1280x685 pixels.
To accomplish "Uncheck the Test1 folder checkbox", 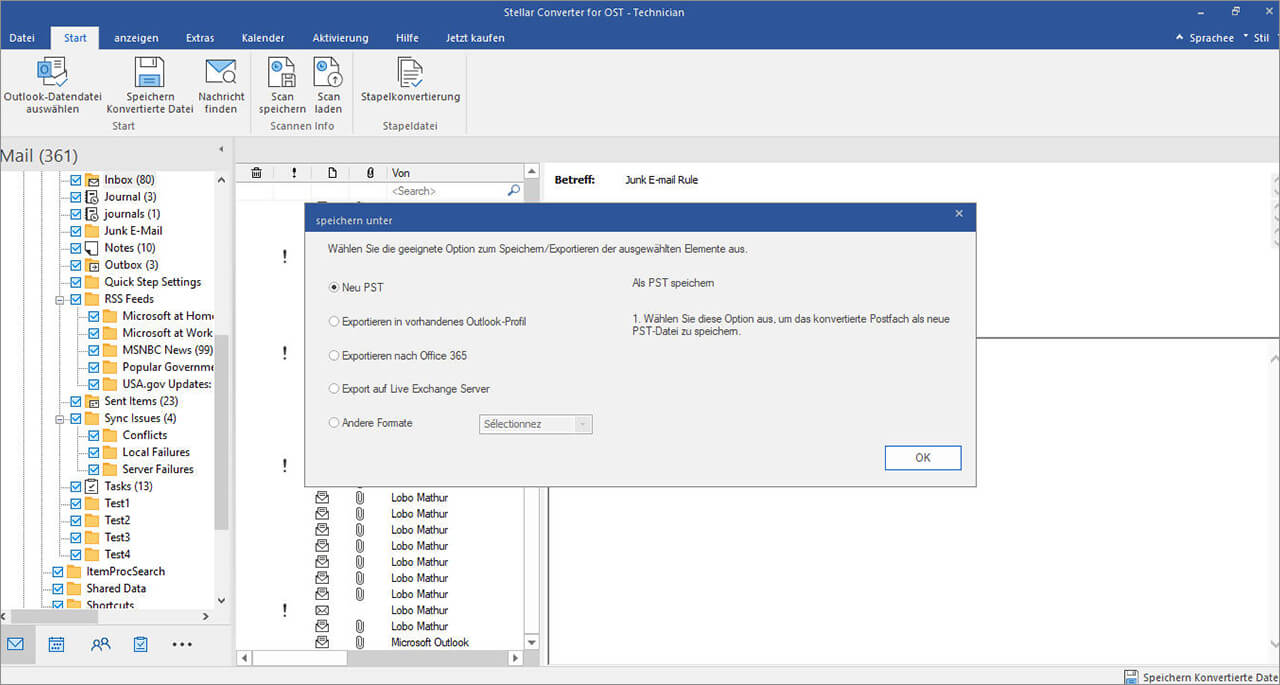I will pyautogui.click(x=75, y=503).
